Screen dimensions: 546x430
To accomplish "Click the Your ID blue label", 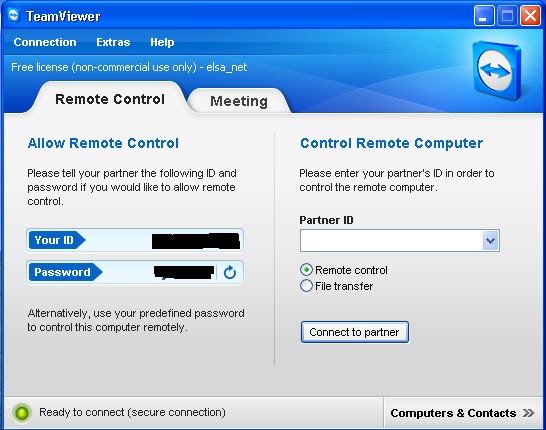I will pyautogui.click(x=56, y=240).
